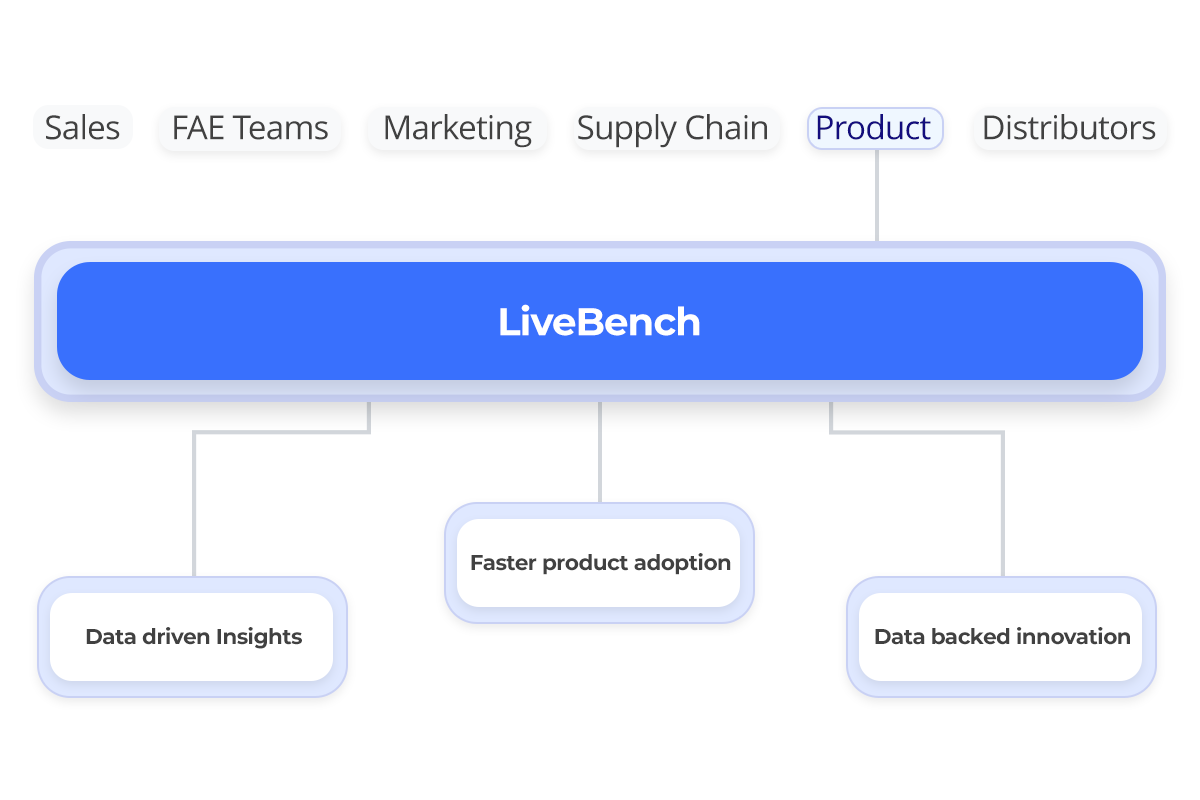Go to the Distributors tab
The width and height of the screenshot is (1200, 800).
[1068, 128]
